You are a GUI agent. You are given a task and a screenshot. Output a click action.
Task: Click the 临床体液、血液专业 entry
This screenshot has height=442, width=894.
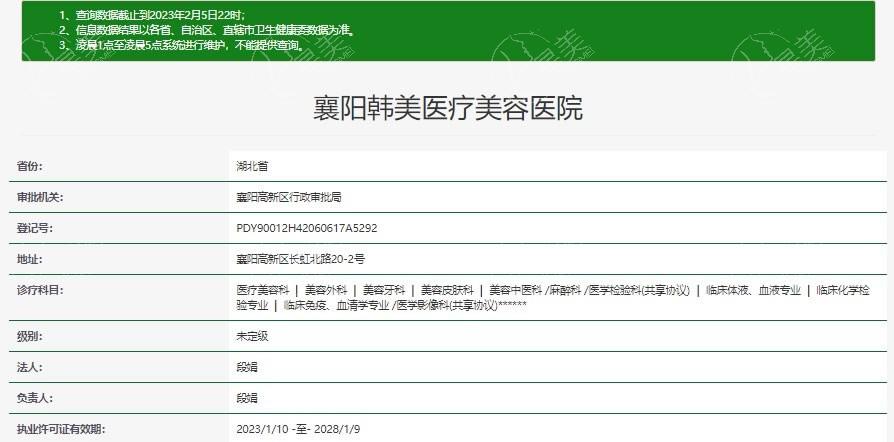coord(753,290)
